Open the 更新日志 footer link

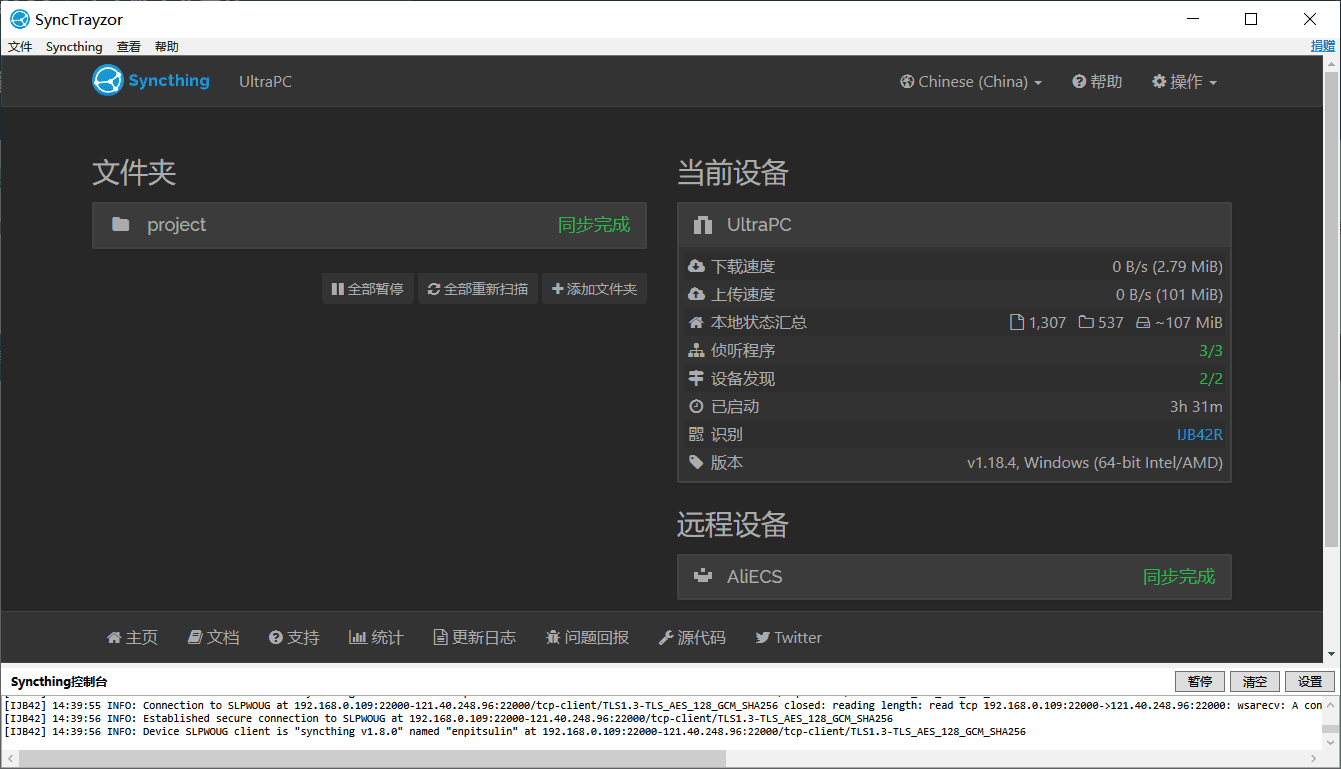click(x=475, y=638)
